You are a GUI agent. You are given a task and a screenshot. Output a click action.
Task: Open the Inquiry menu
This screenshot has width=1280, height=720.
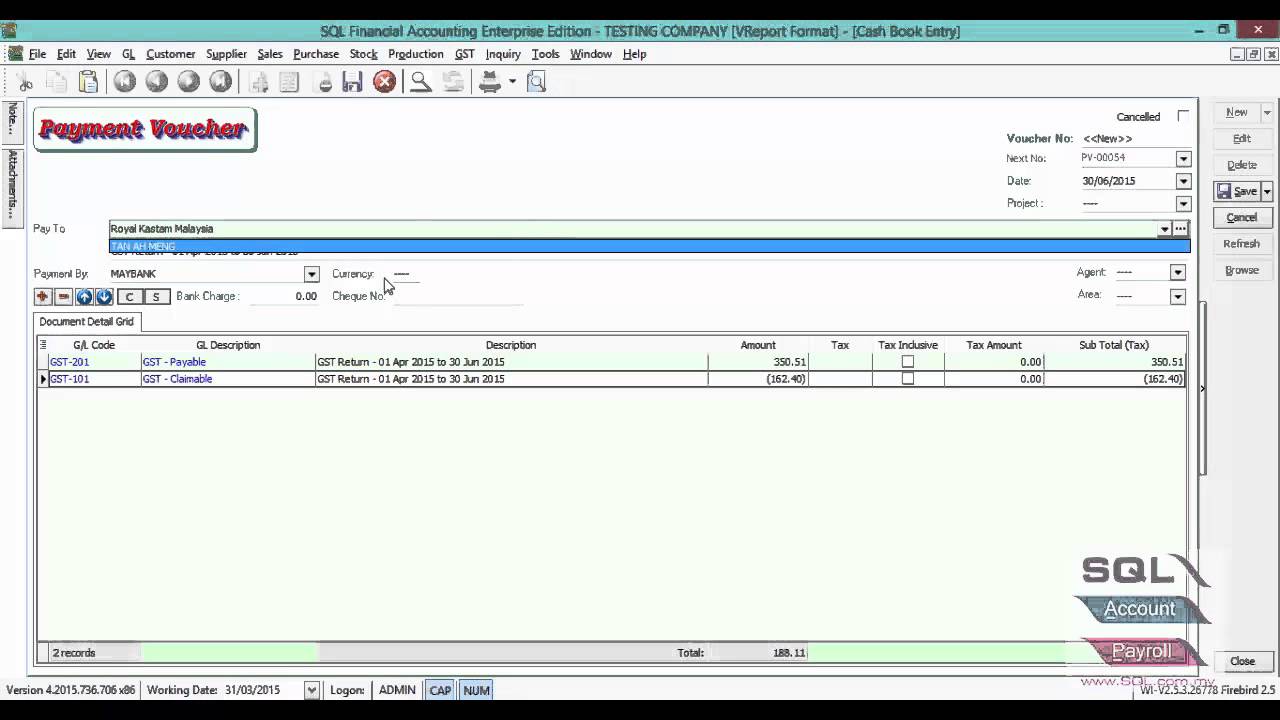click(x=503, y=54)
